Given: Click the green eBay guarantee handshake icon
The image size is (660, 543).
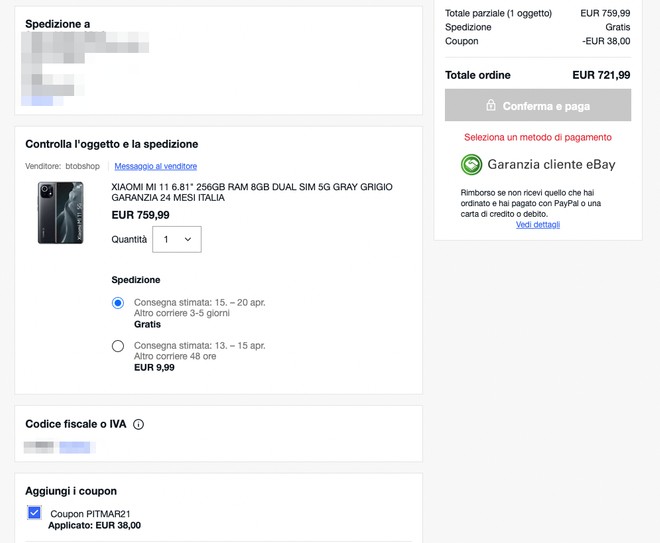Looking at the screenshot, I should pos(471,165).
